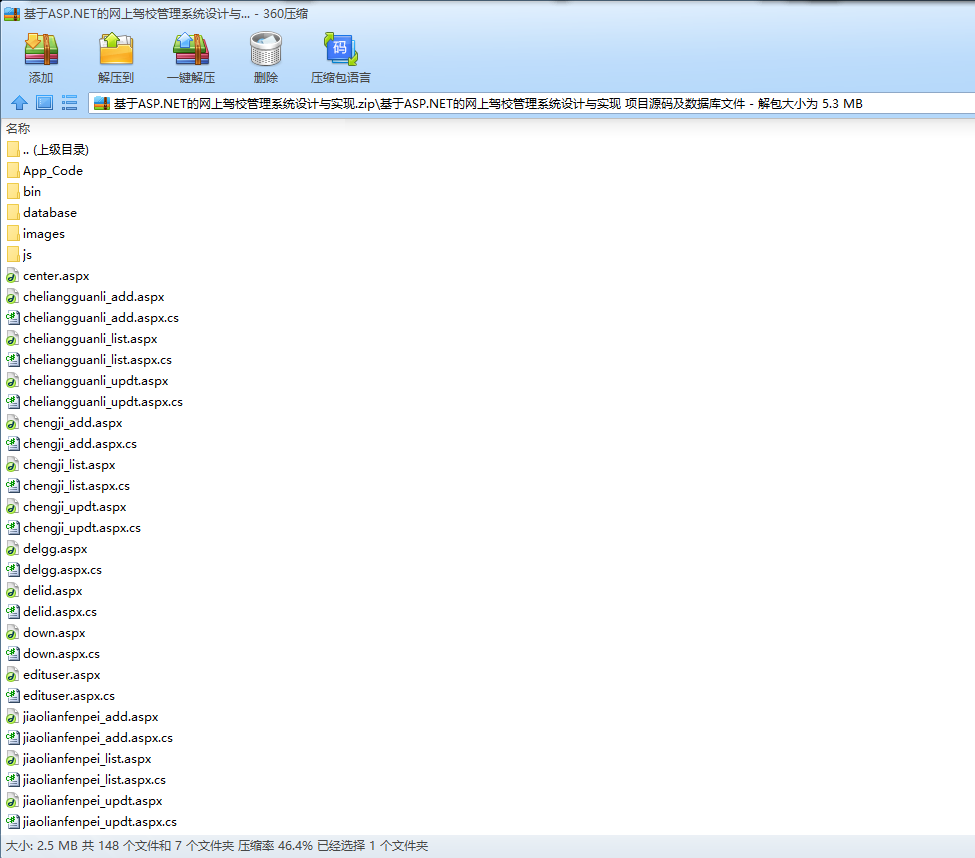This screenshot has height=858, width=975.
Task: Click jiaolianfenpei_updt.aspx file name
Action: (x=93, y=801)
